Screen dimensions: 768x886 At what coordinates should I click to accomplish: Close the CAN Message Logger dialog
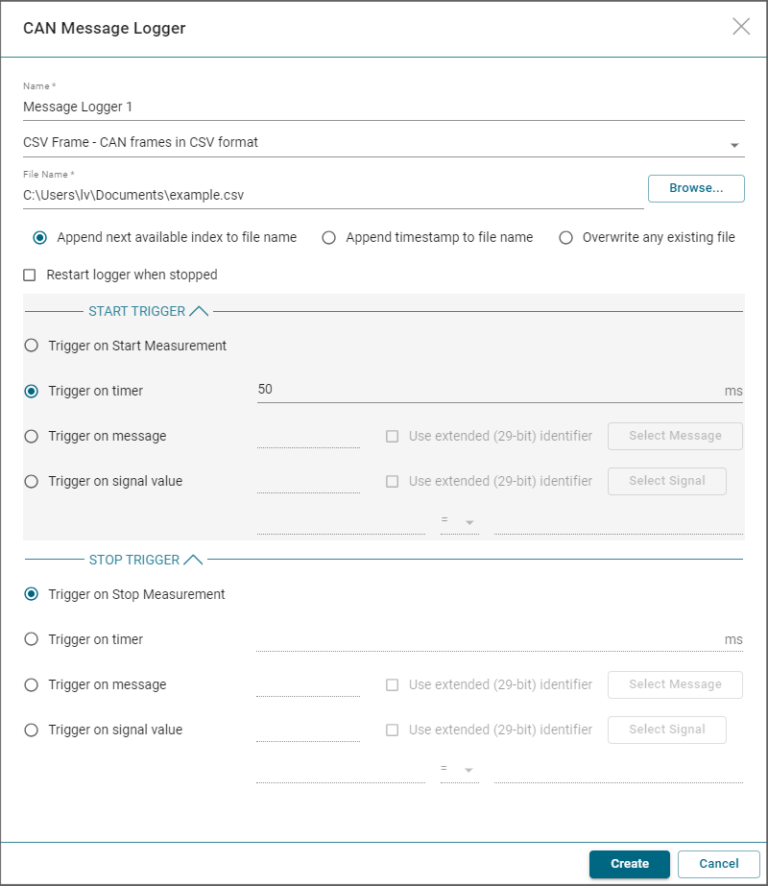741,27
